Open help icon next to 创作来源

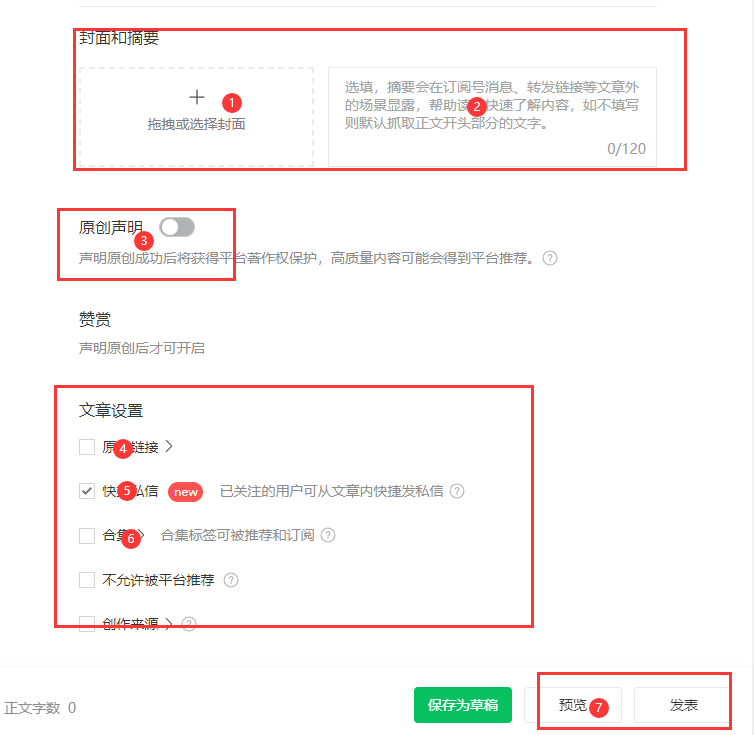[189, 624]
